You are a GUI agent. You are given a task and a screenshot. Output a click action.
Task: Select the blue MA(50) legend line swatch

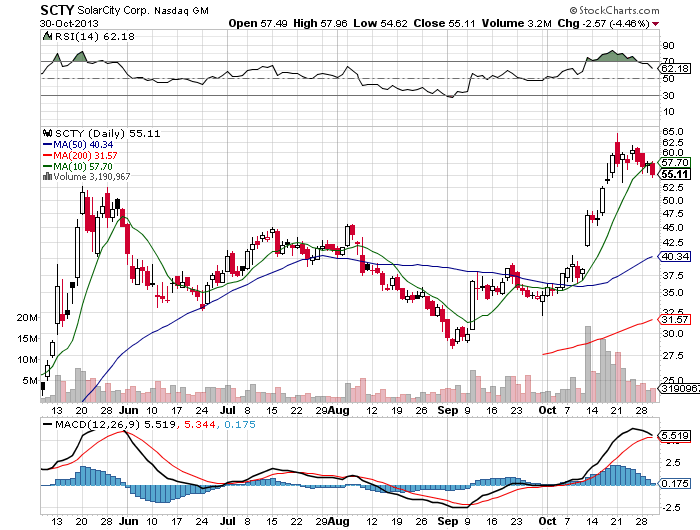click(x=47, y=144)
